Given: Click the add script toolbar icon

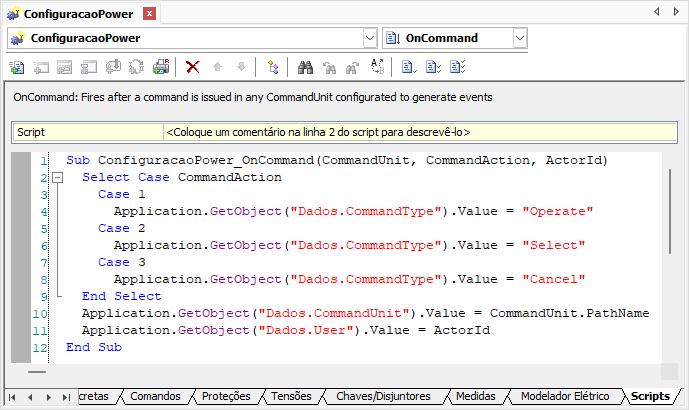Looking at the screenshot, I should (17, 67).
